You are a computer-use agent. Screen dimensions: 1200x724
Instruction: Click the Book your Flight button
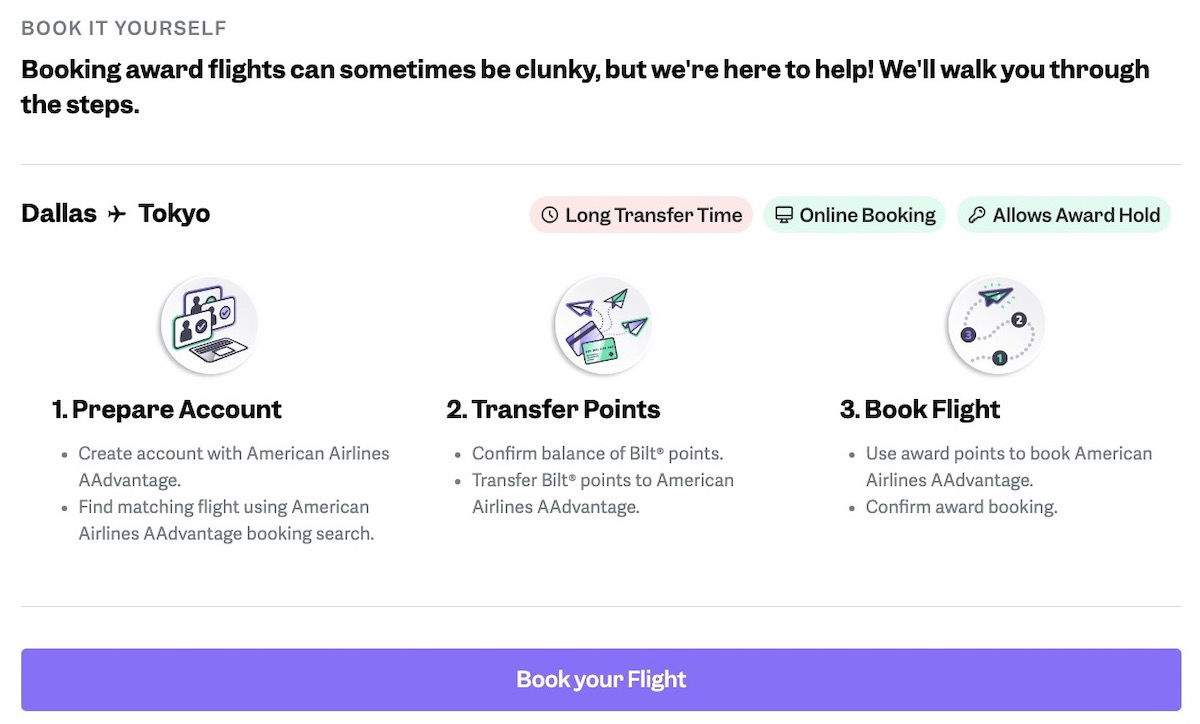(601, 680)
